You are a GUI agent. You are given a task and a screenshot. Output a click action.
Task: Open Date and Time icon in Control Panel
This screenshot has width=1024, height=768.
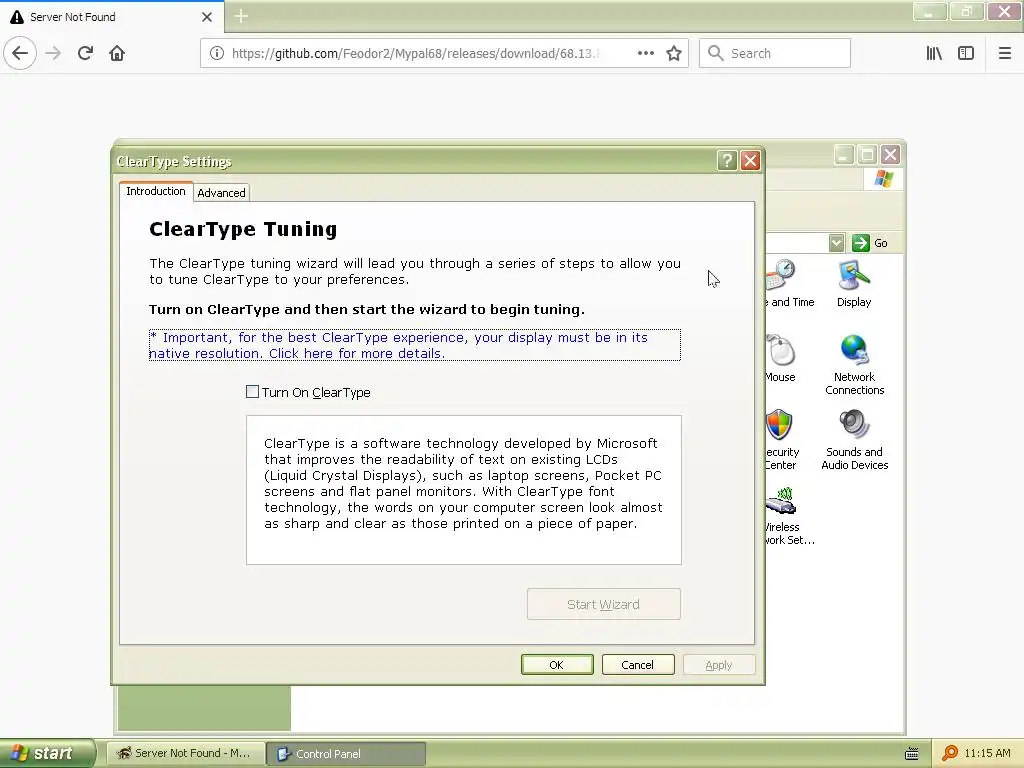790,283
